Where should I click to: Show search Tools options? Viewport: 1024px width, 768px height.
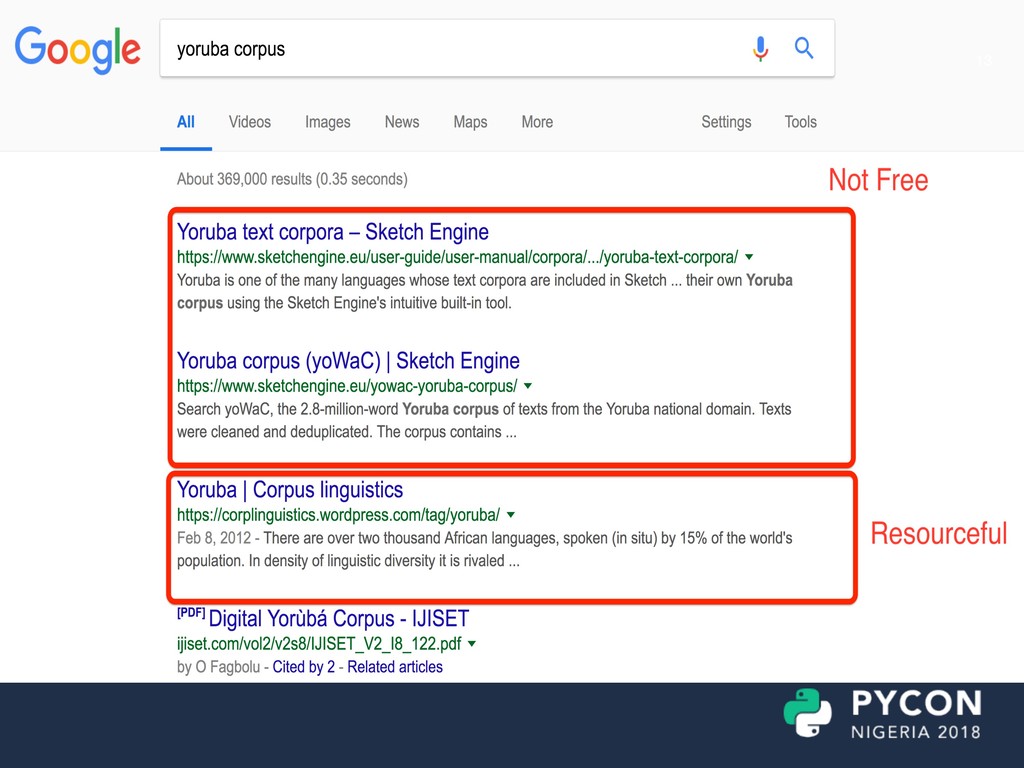(800, 122)
